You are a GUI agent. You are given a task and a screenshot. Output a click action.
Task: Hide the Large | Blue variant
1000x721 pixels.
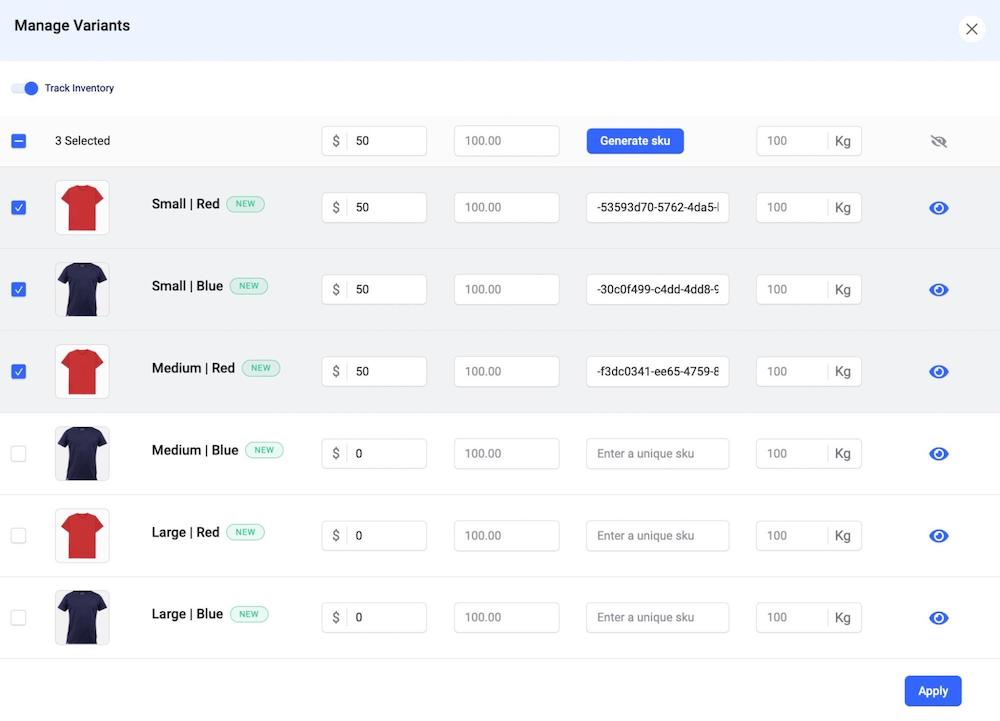pyautogui.click(x=938, y=618)
